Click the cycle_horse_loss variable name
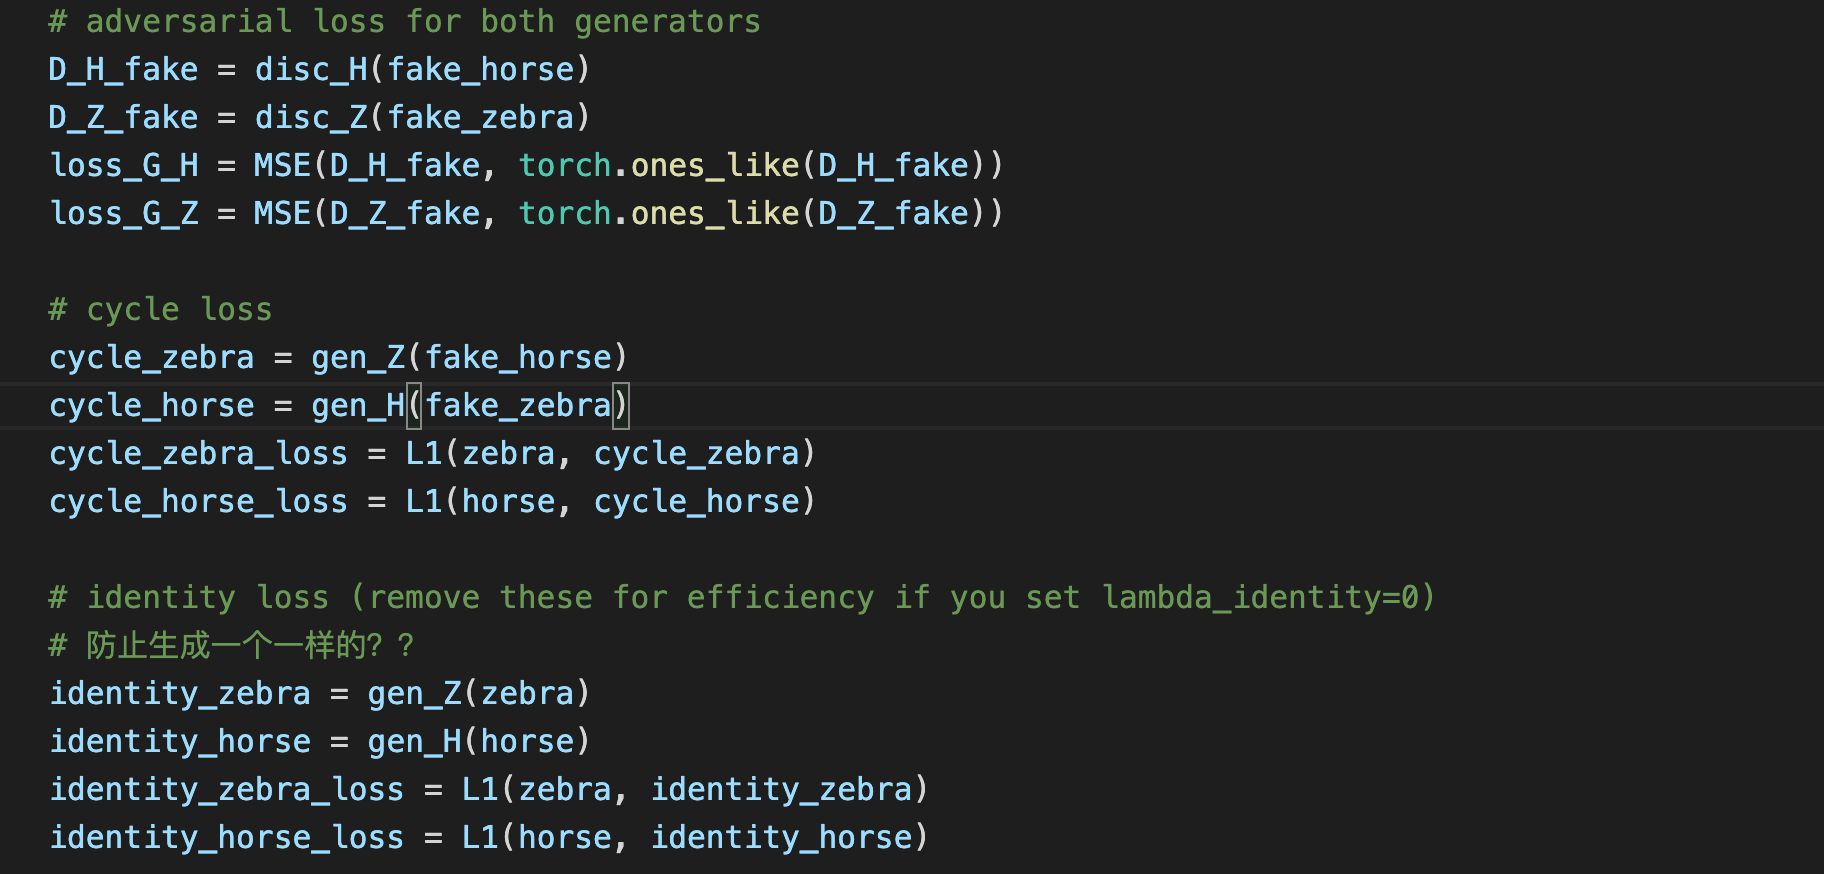Image resolution: width=1824 pixels, height=874 pixels. point(199,501)
